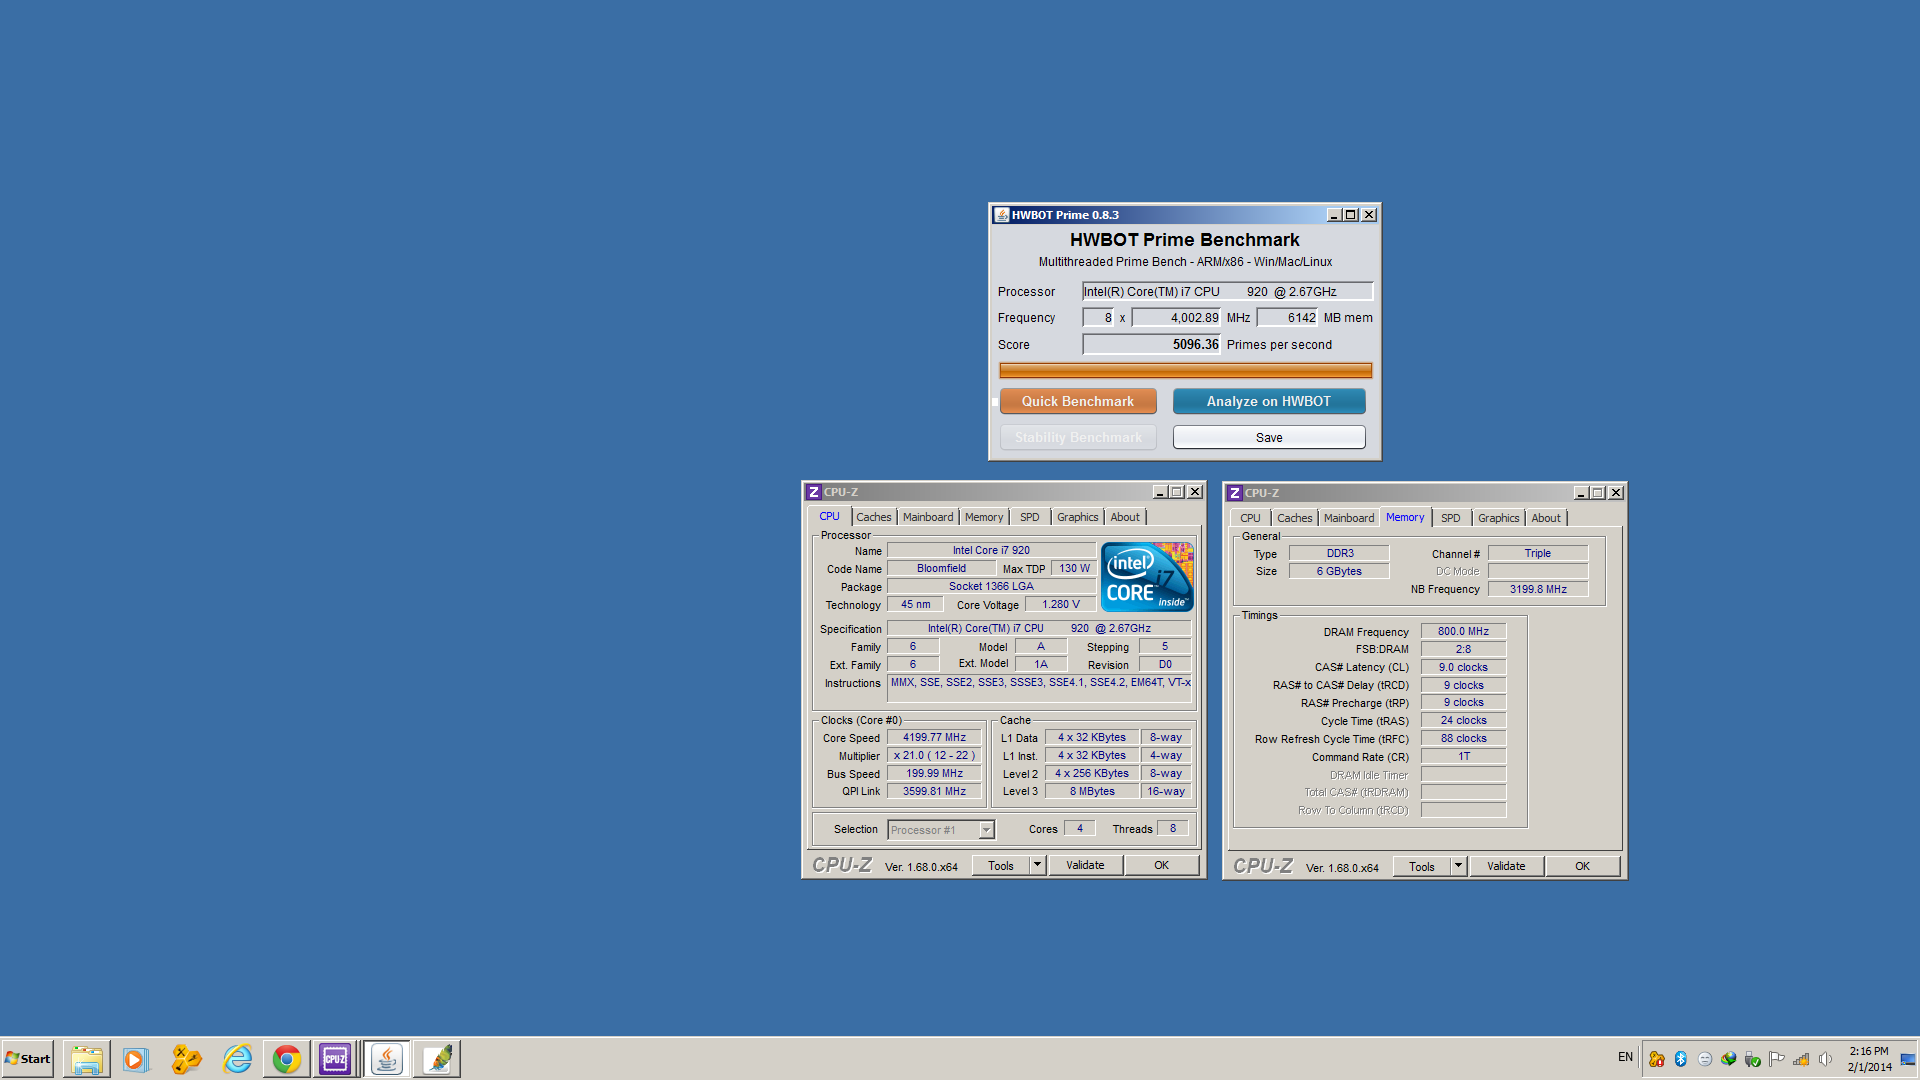Screen dimensions: 1920x1080
Task: Open the feather pen taskbar application
Action: [437, 1059]
